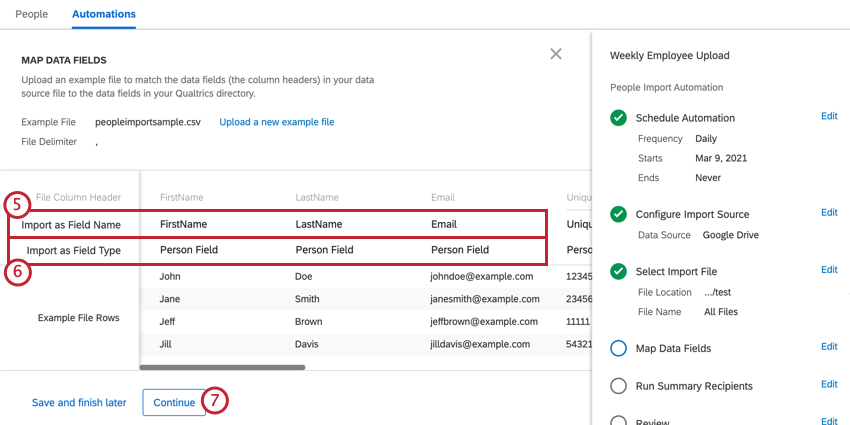The image size is (850, 425).
Task: Select the jilldavis@example.com cell
Action: tap(480, 344)
